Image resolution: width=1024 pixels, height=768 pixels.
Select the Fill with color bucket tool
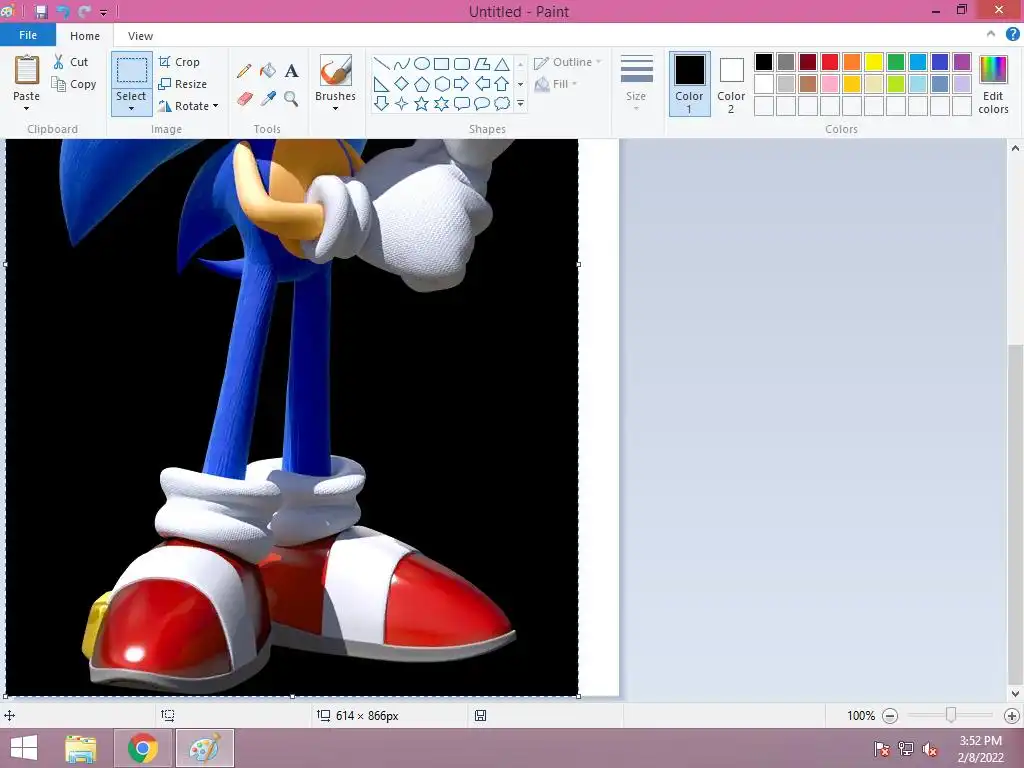tap(268, 71)
